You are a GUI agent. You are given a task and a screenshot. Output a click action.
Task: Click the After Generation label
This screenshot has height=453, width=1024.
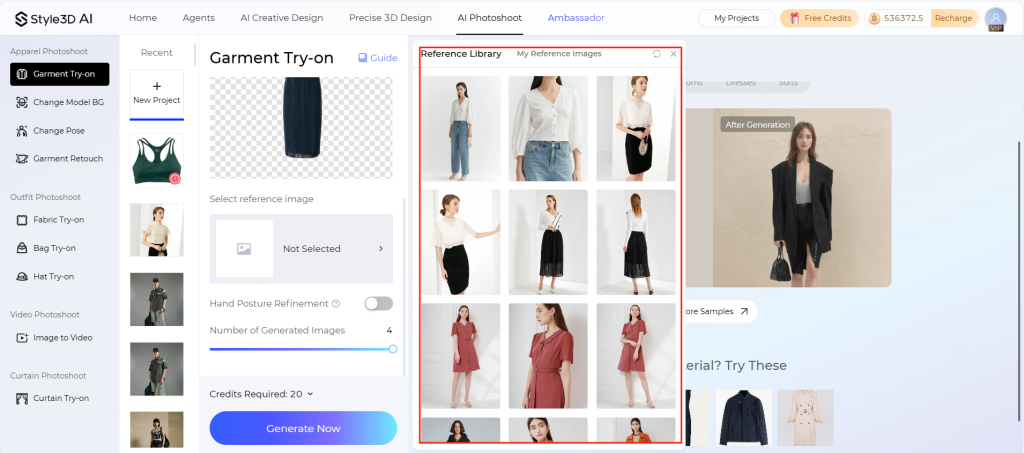coord(758,125)
